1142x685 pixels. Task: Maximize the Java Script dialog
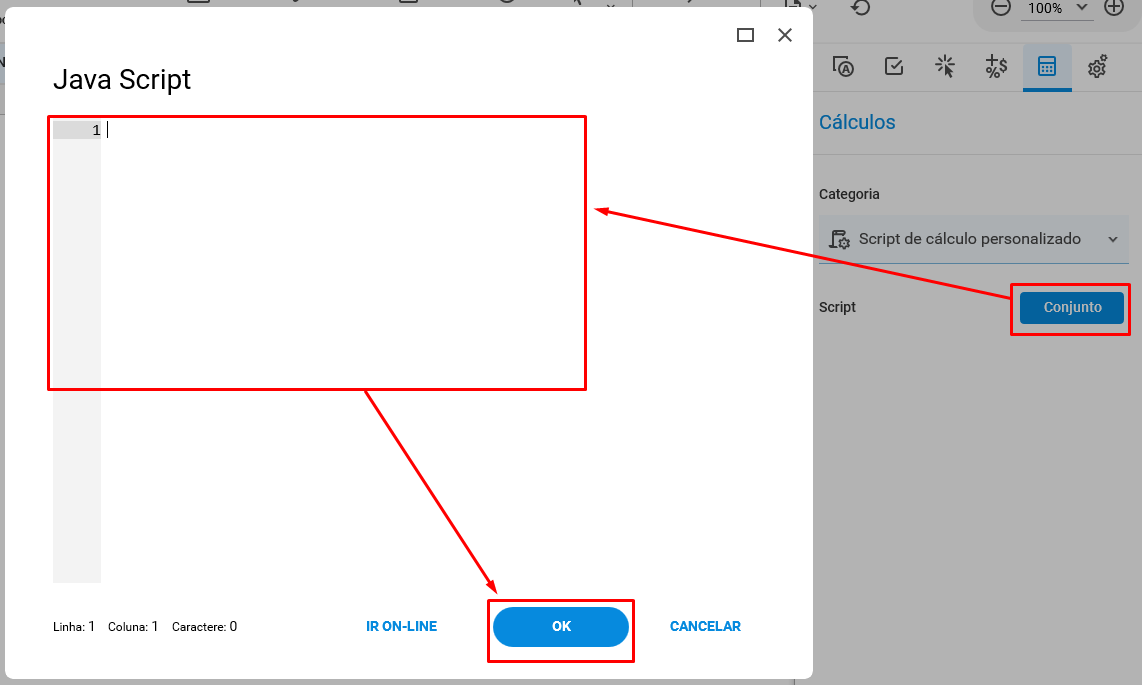(745, 35)
